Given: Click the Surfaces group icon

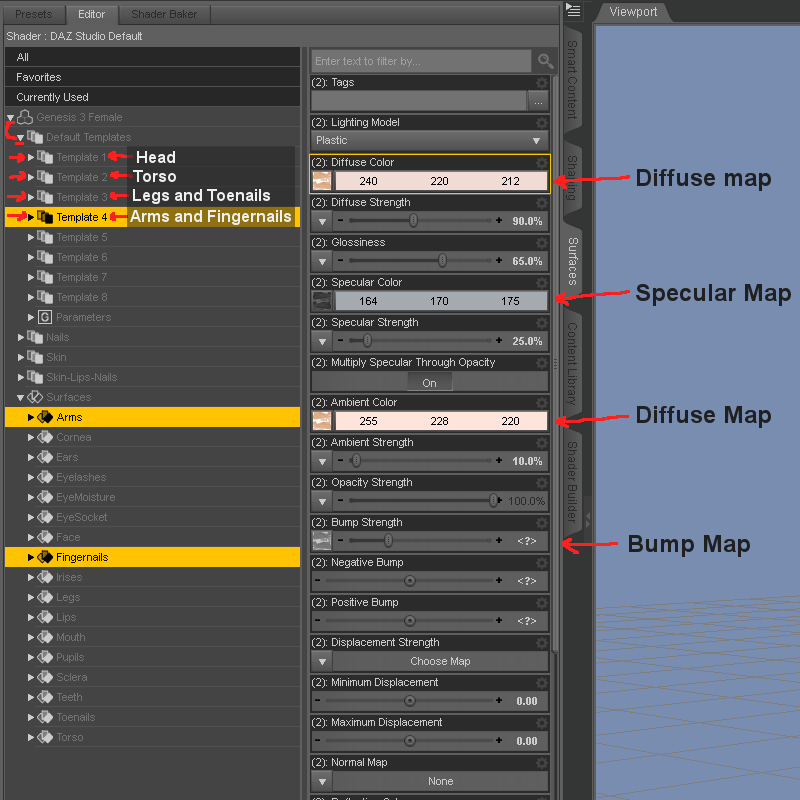Looking at the screenshot, I should [35, 397].
